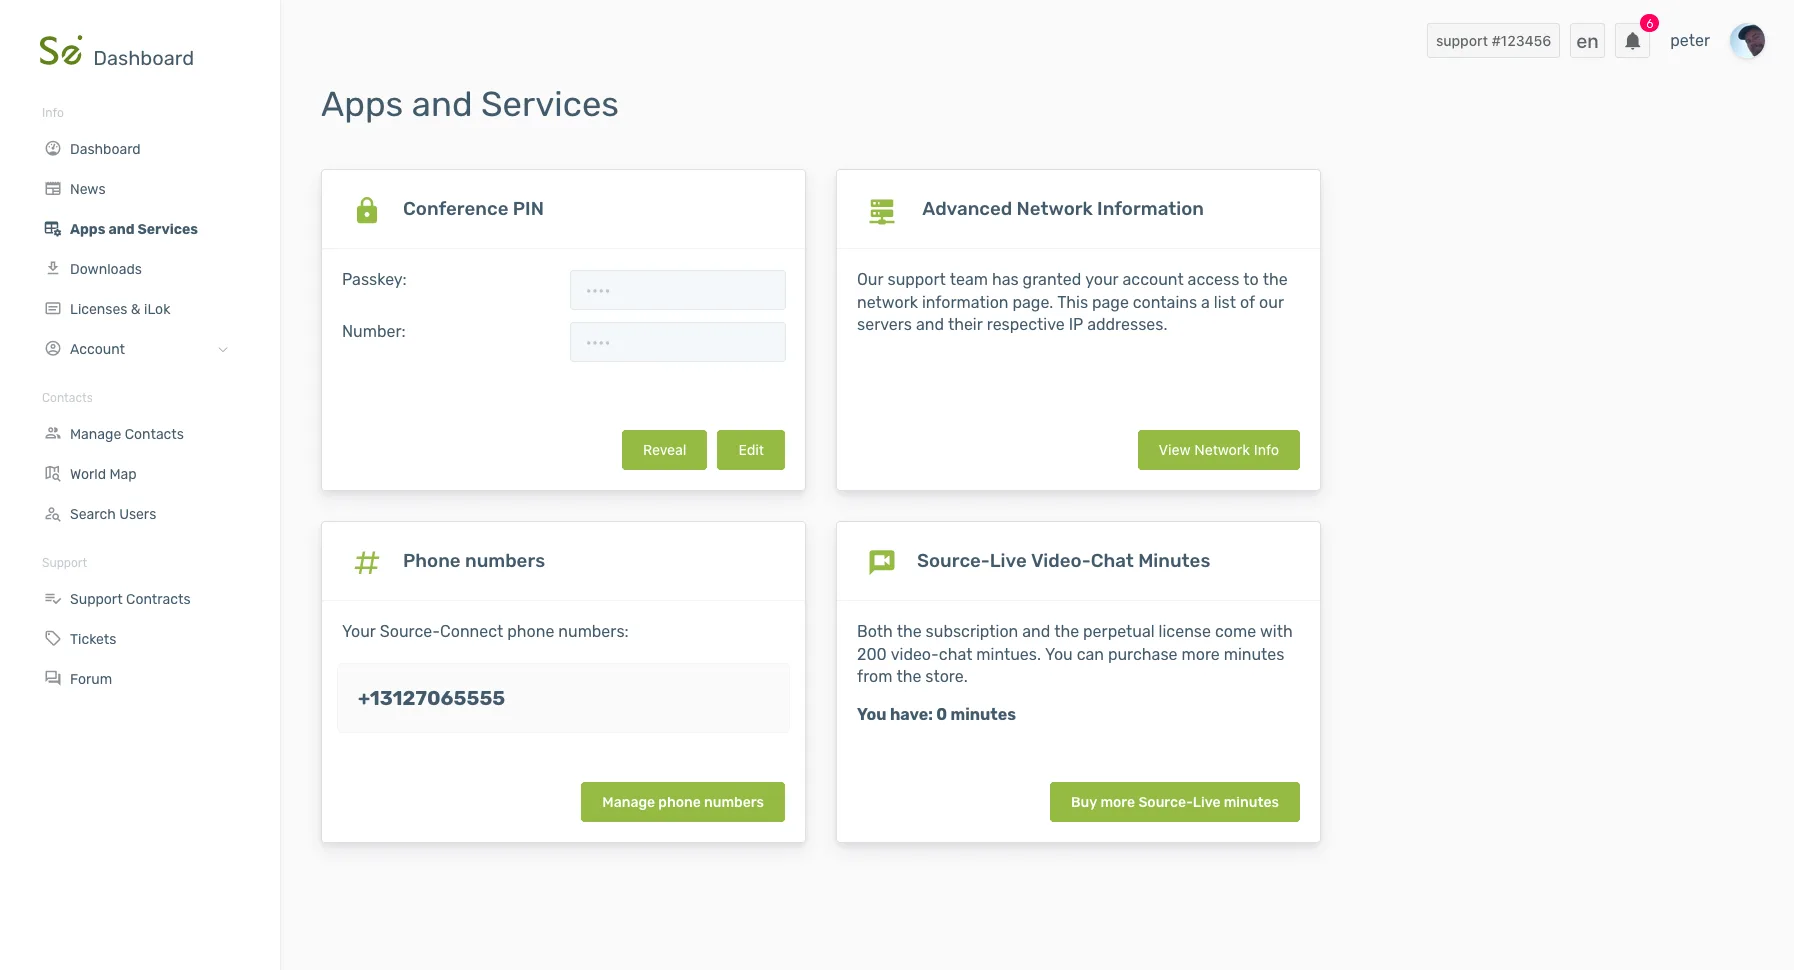This screenshot has width=1794, height=970.
Task: Click Source-Live Video-Chat Minutes heading
Action: (1063, 561)
